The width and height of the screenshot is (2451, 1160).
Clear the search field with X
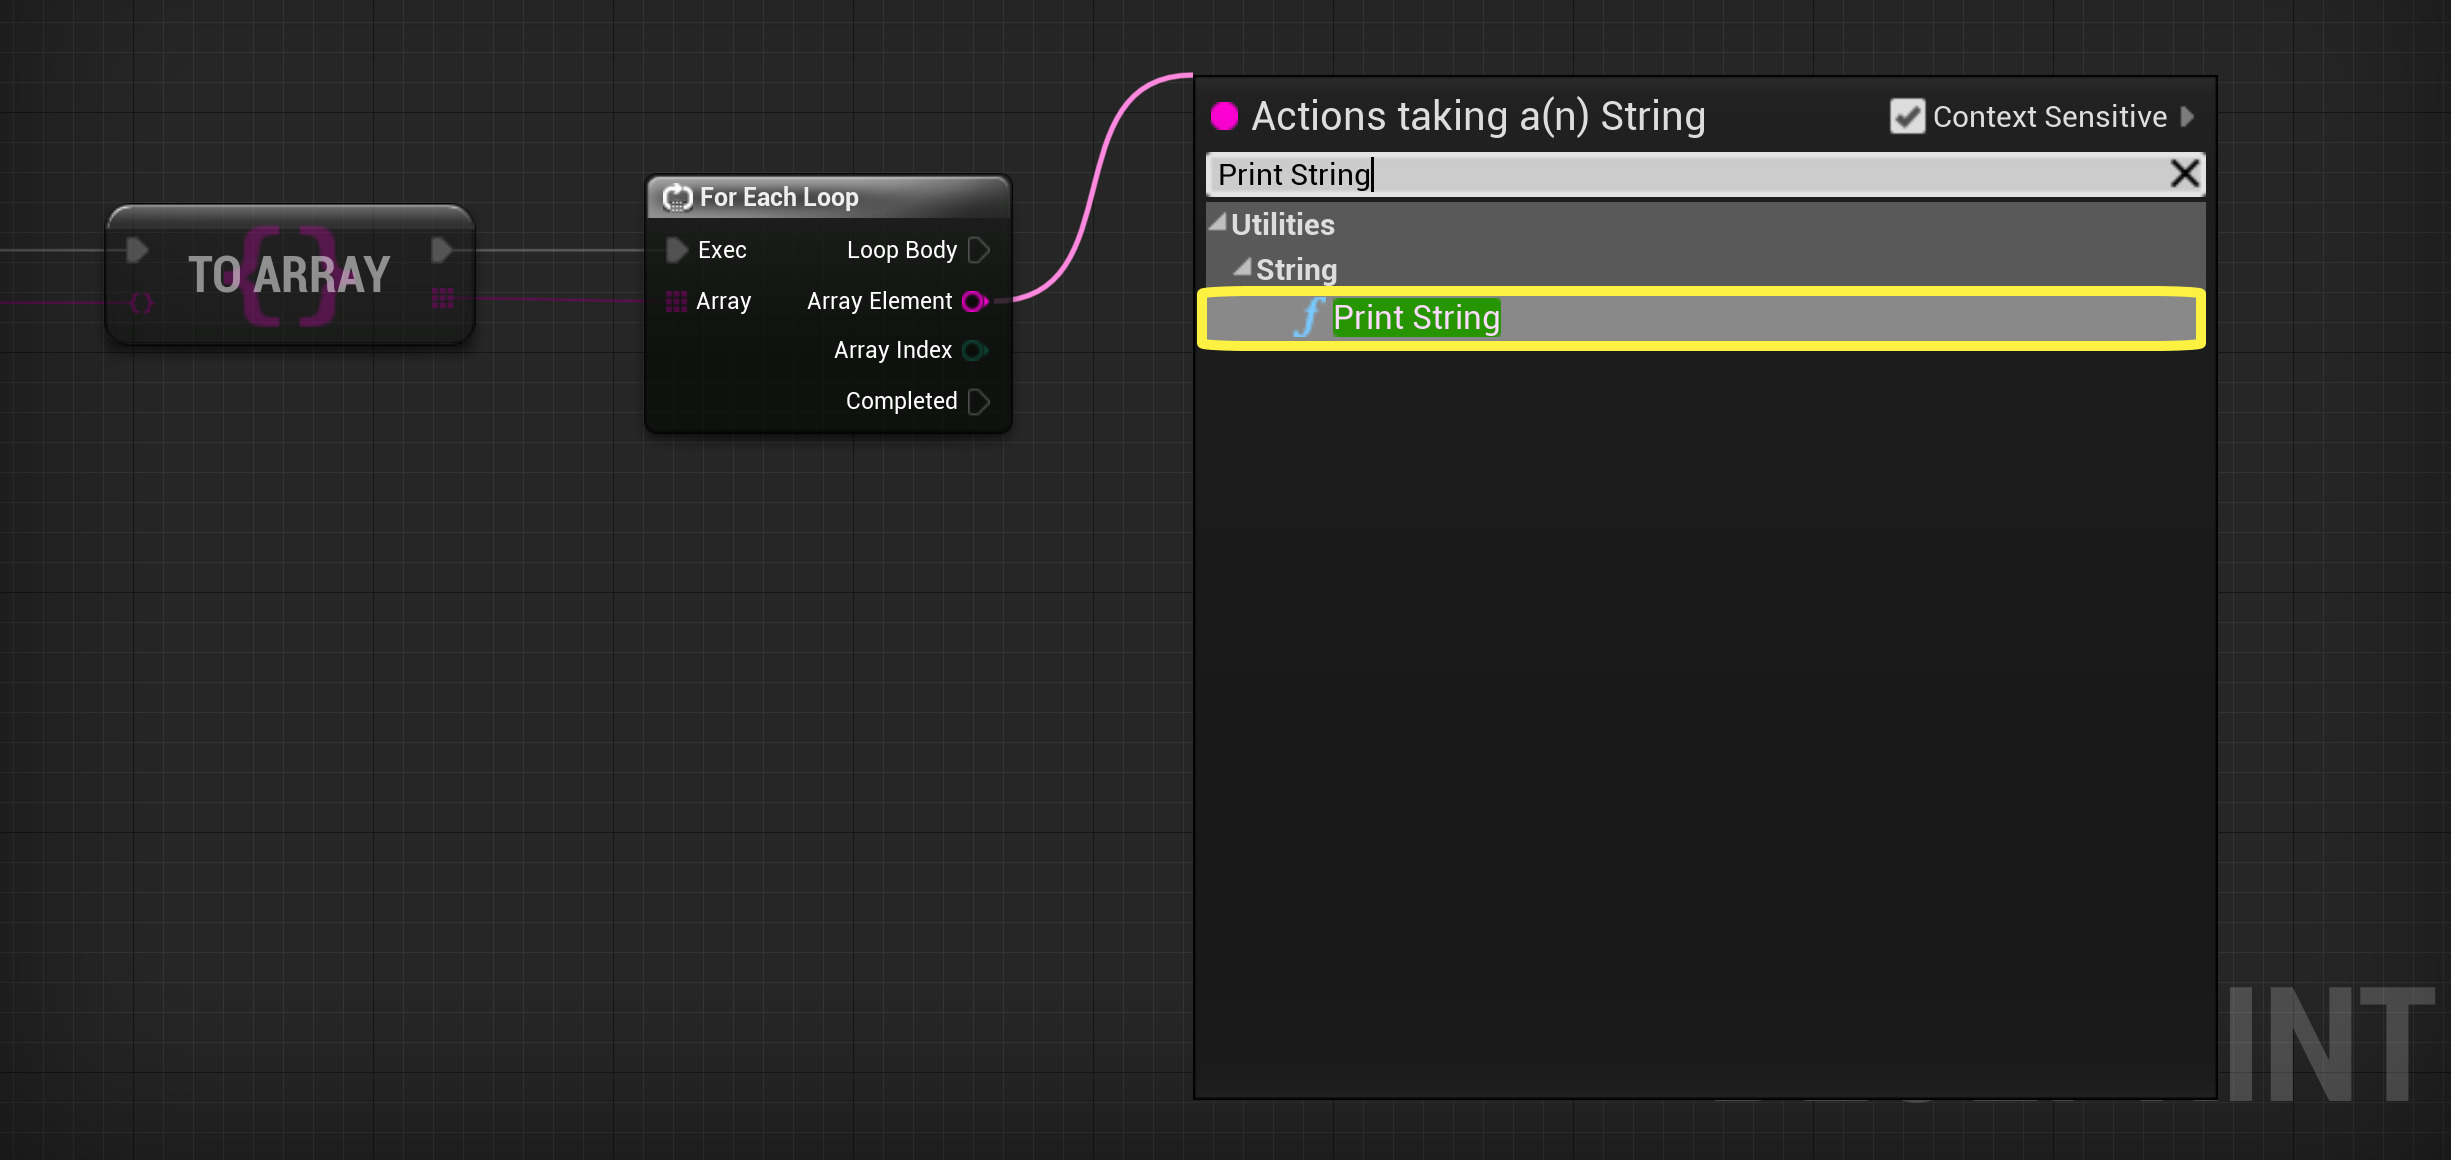click(2184, 174)
